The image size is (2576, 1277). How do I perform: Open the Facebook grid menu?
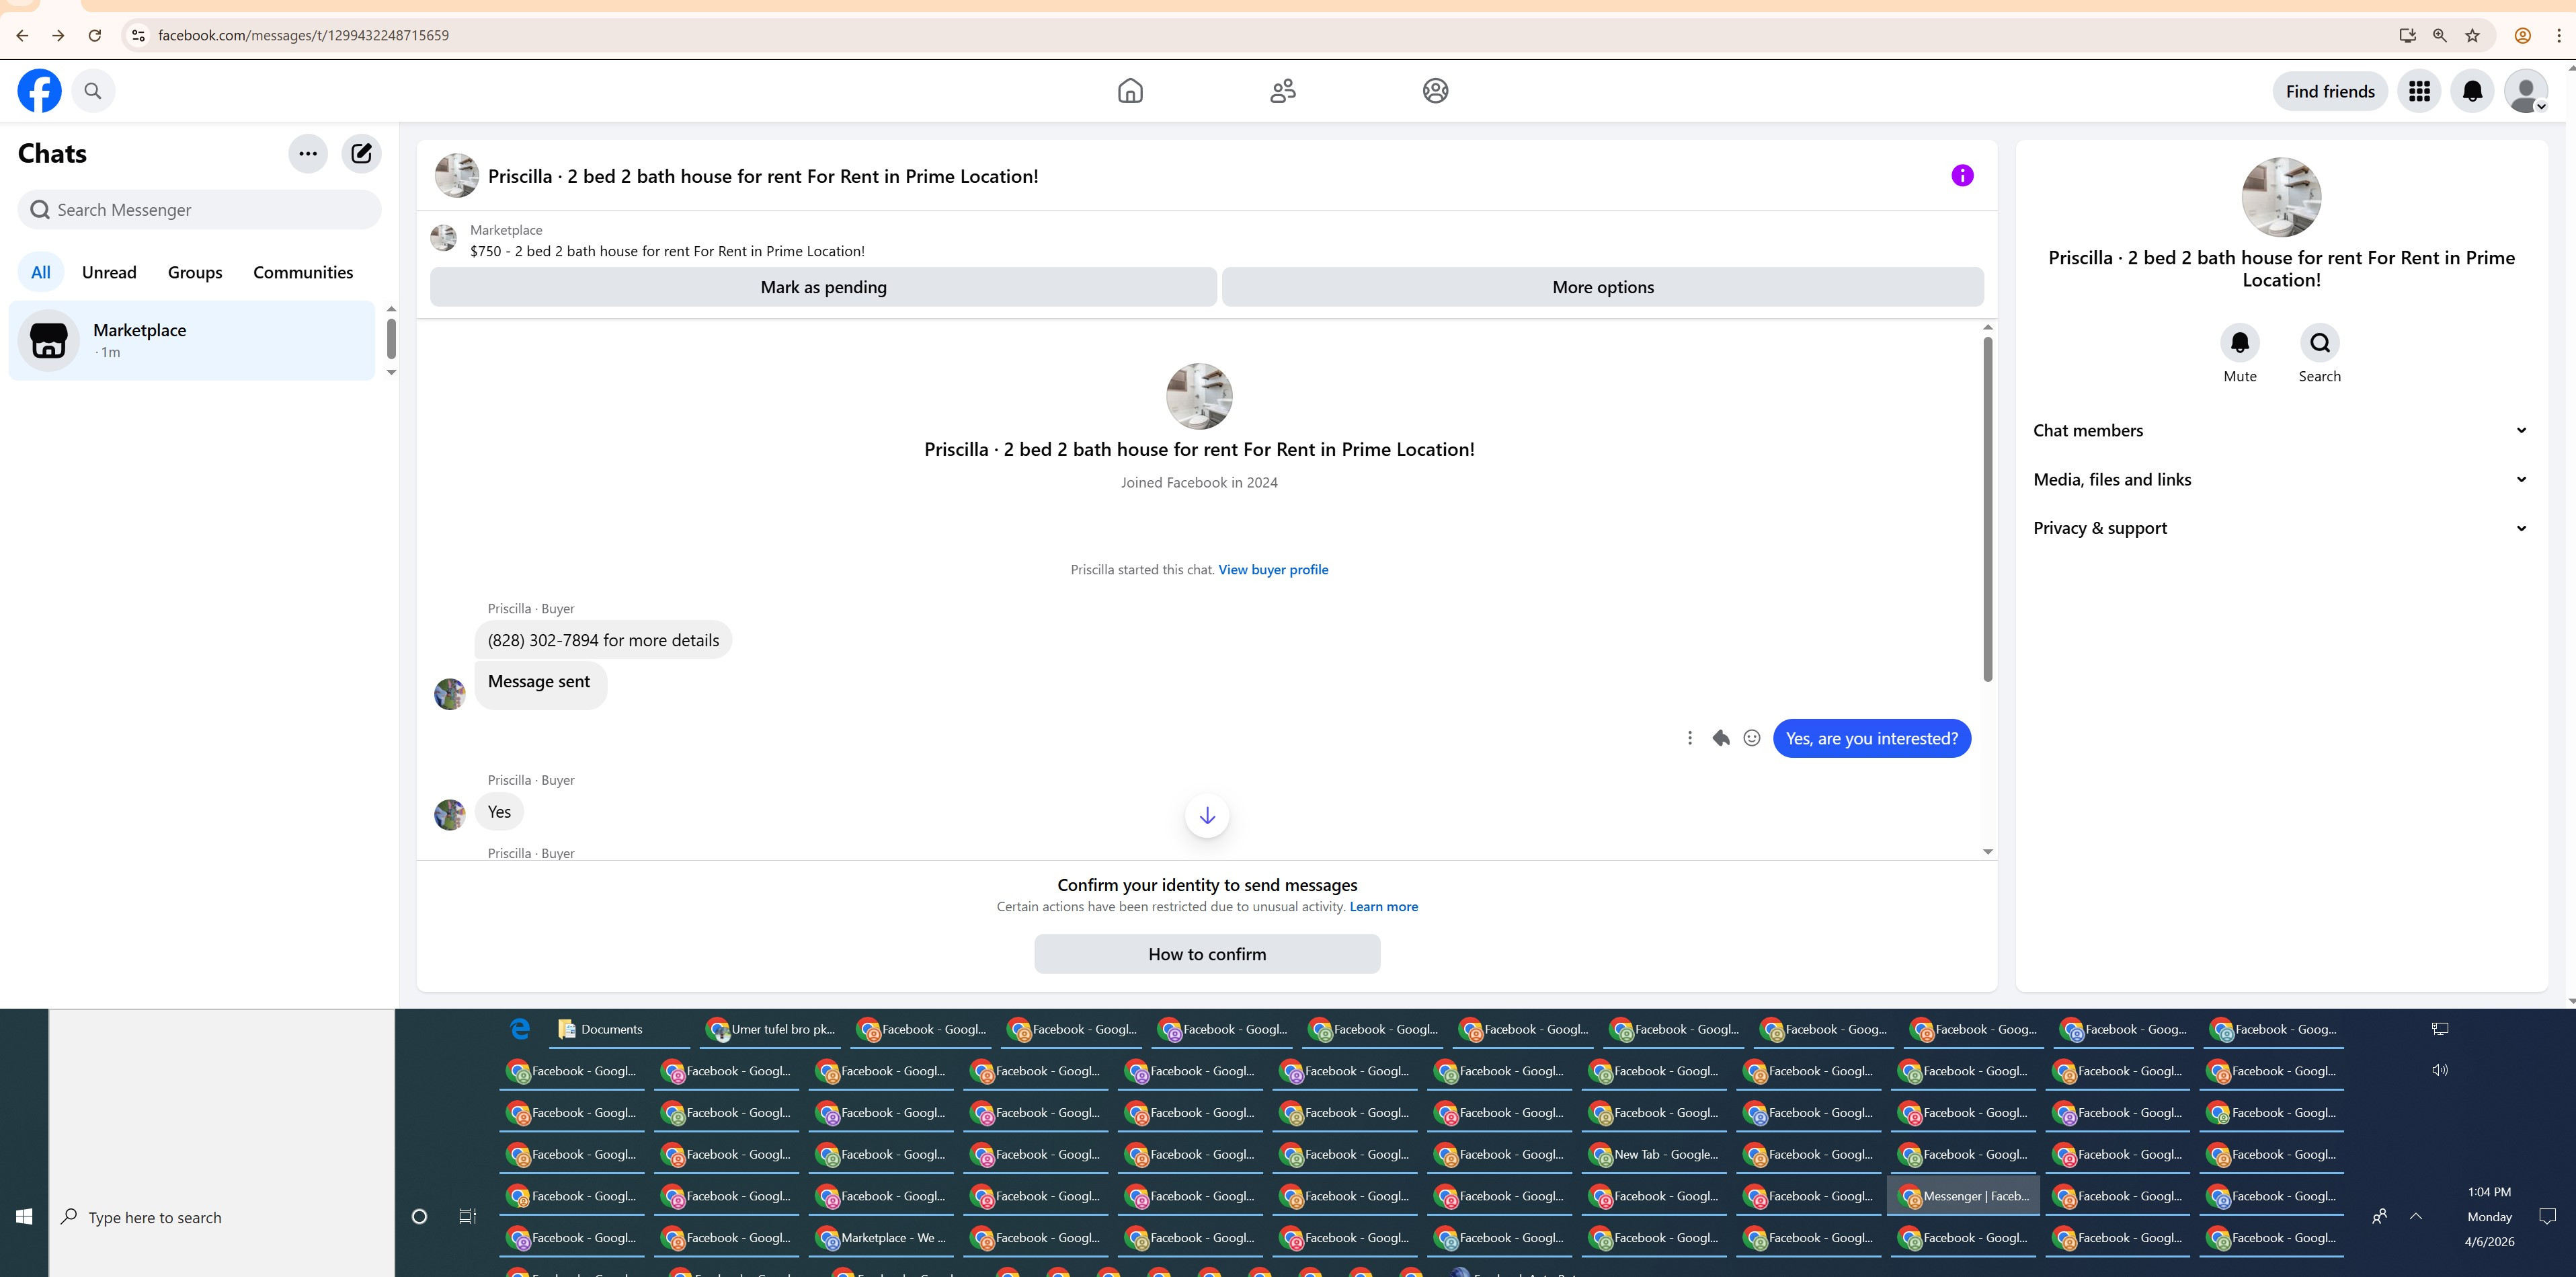pos(2420,91)
